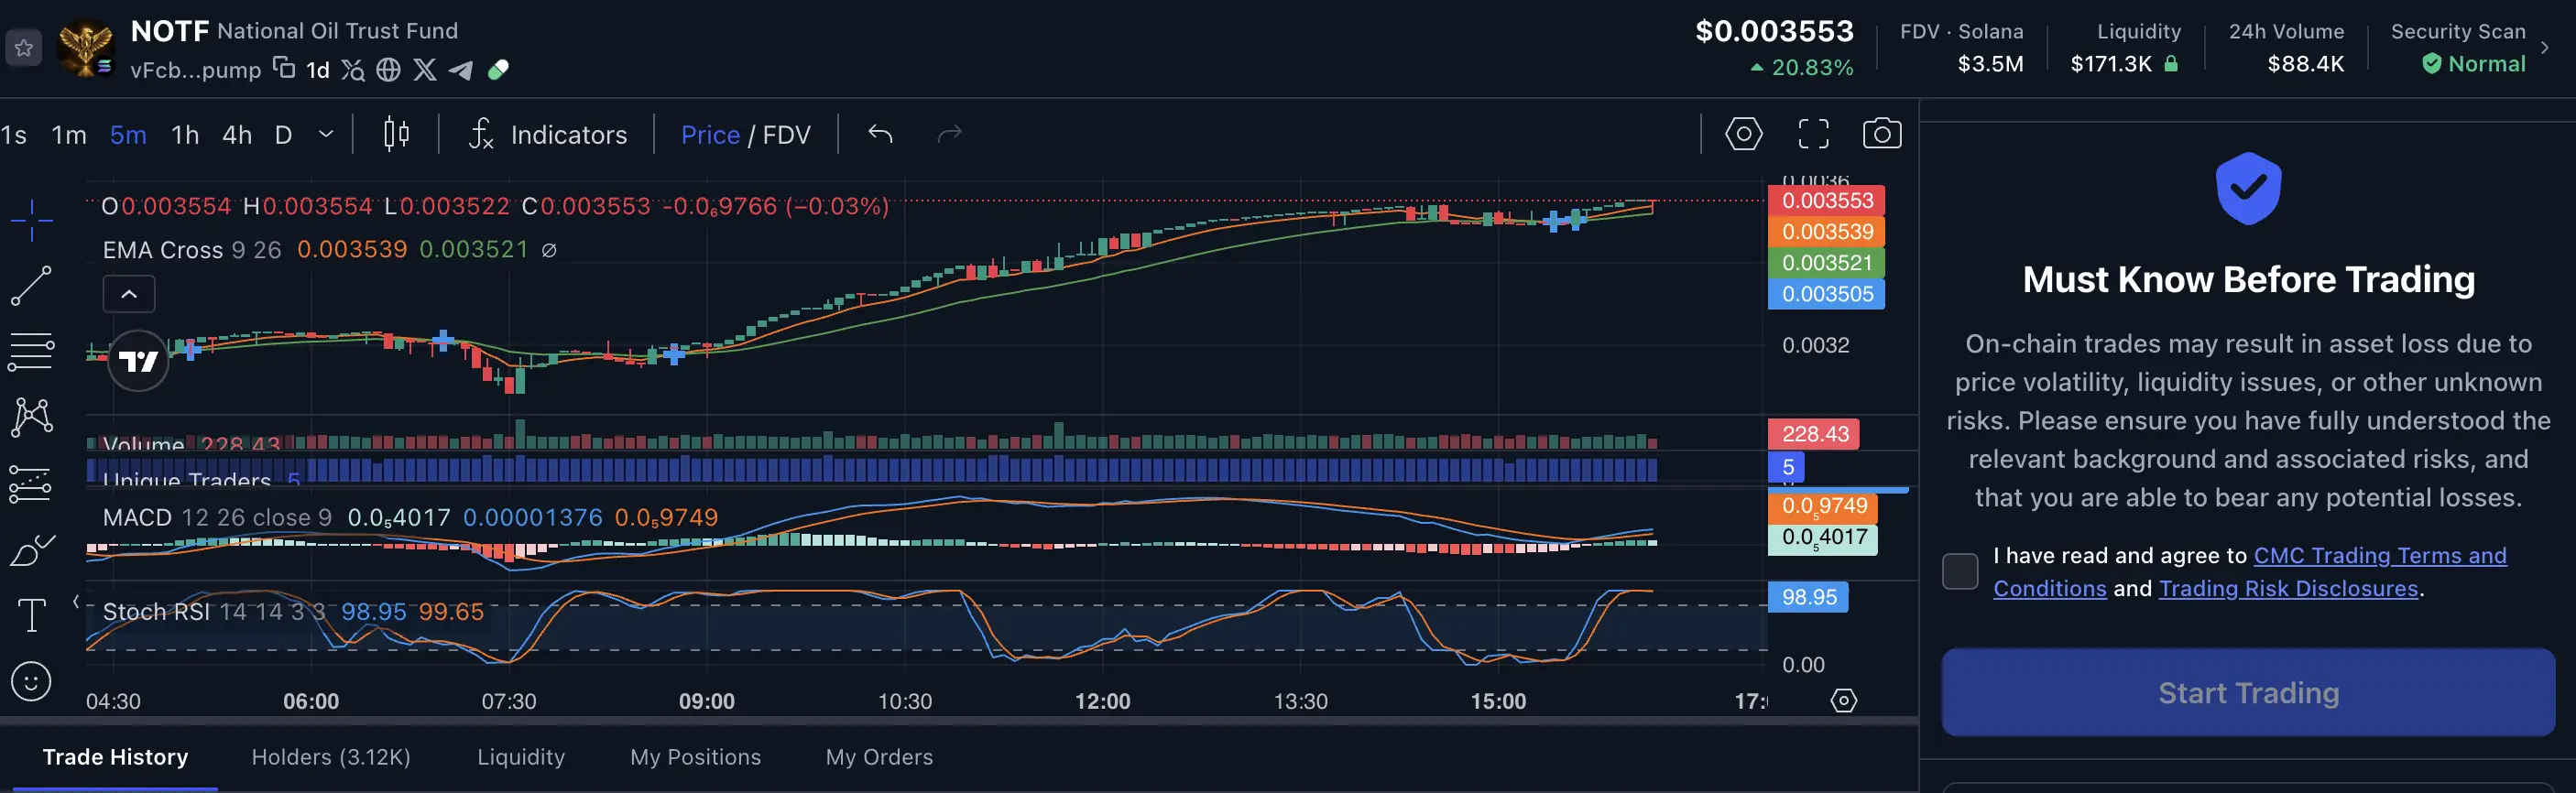Select the brush drawing tool
The width and height of the screenshot is (2576, 793).
pos(31,550)
